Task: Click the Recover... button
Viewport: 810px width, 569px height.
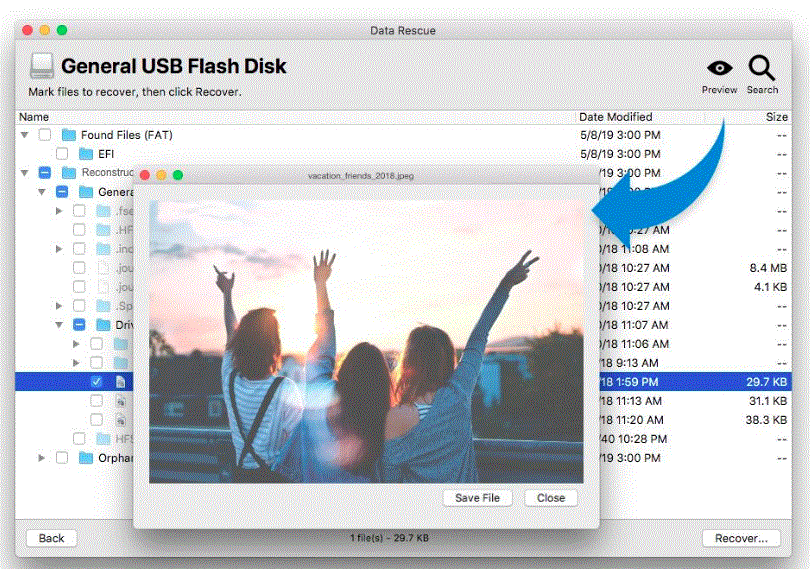Action: tap(741, 538)
